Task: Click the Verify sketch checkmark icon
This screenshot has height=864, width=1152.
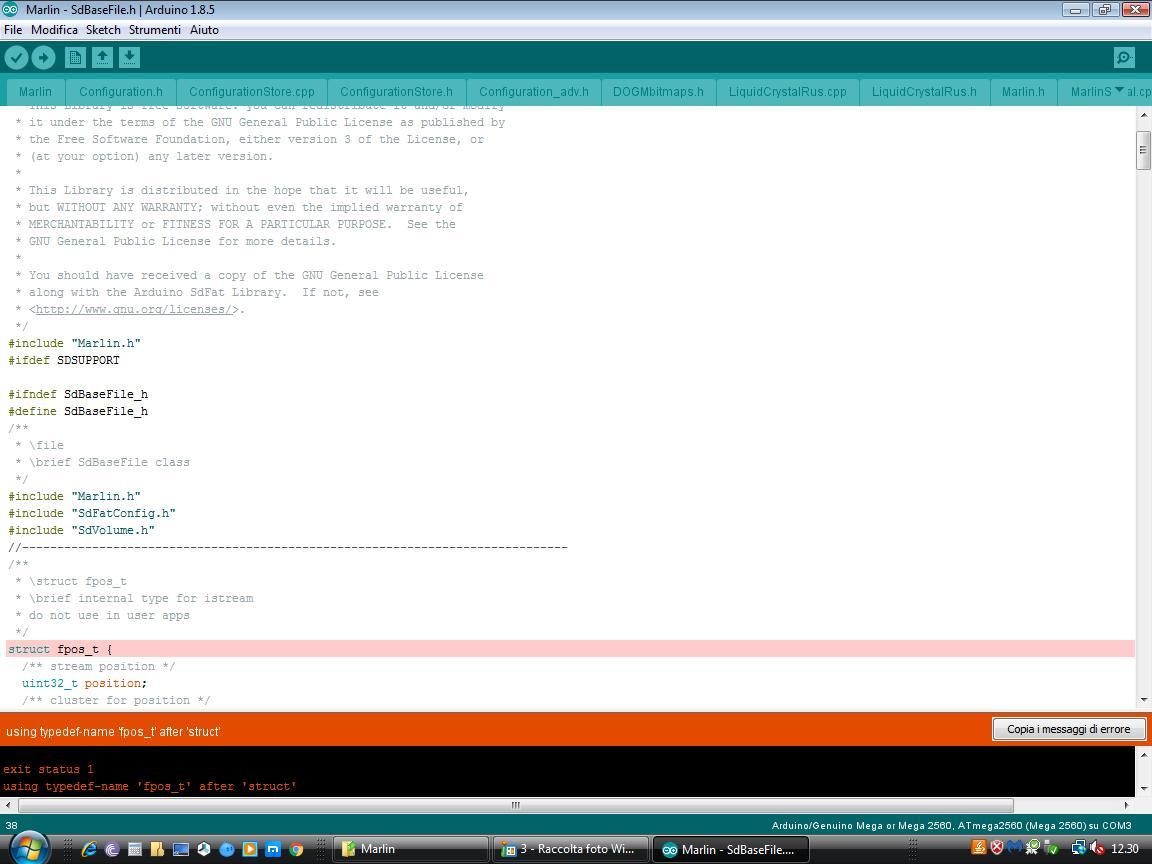Action: [16, 58]
